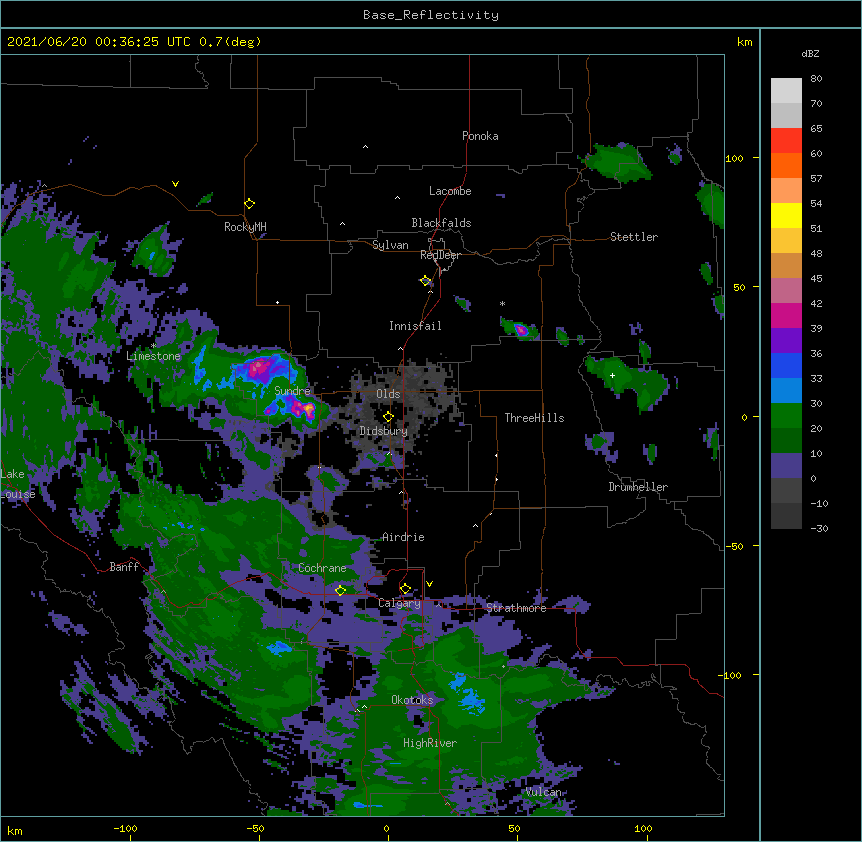Click the white cross in green echo near Drumheller
Screen dimensions: 862x842
click(612, 375)
